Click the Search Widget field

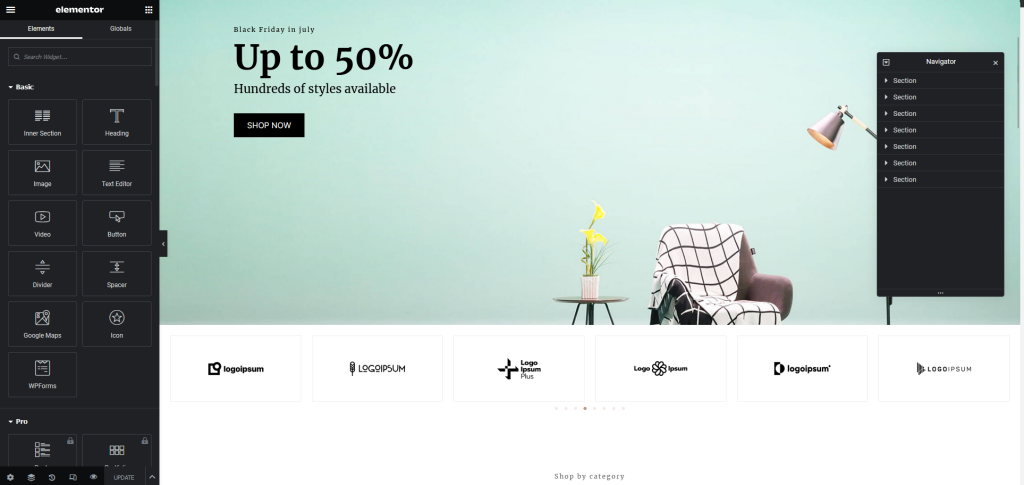80,57
